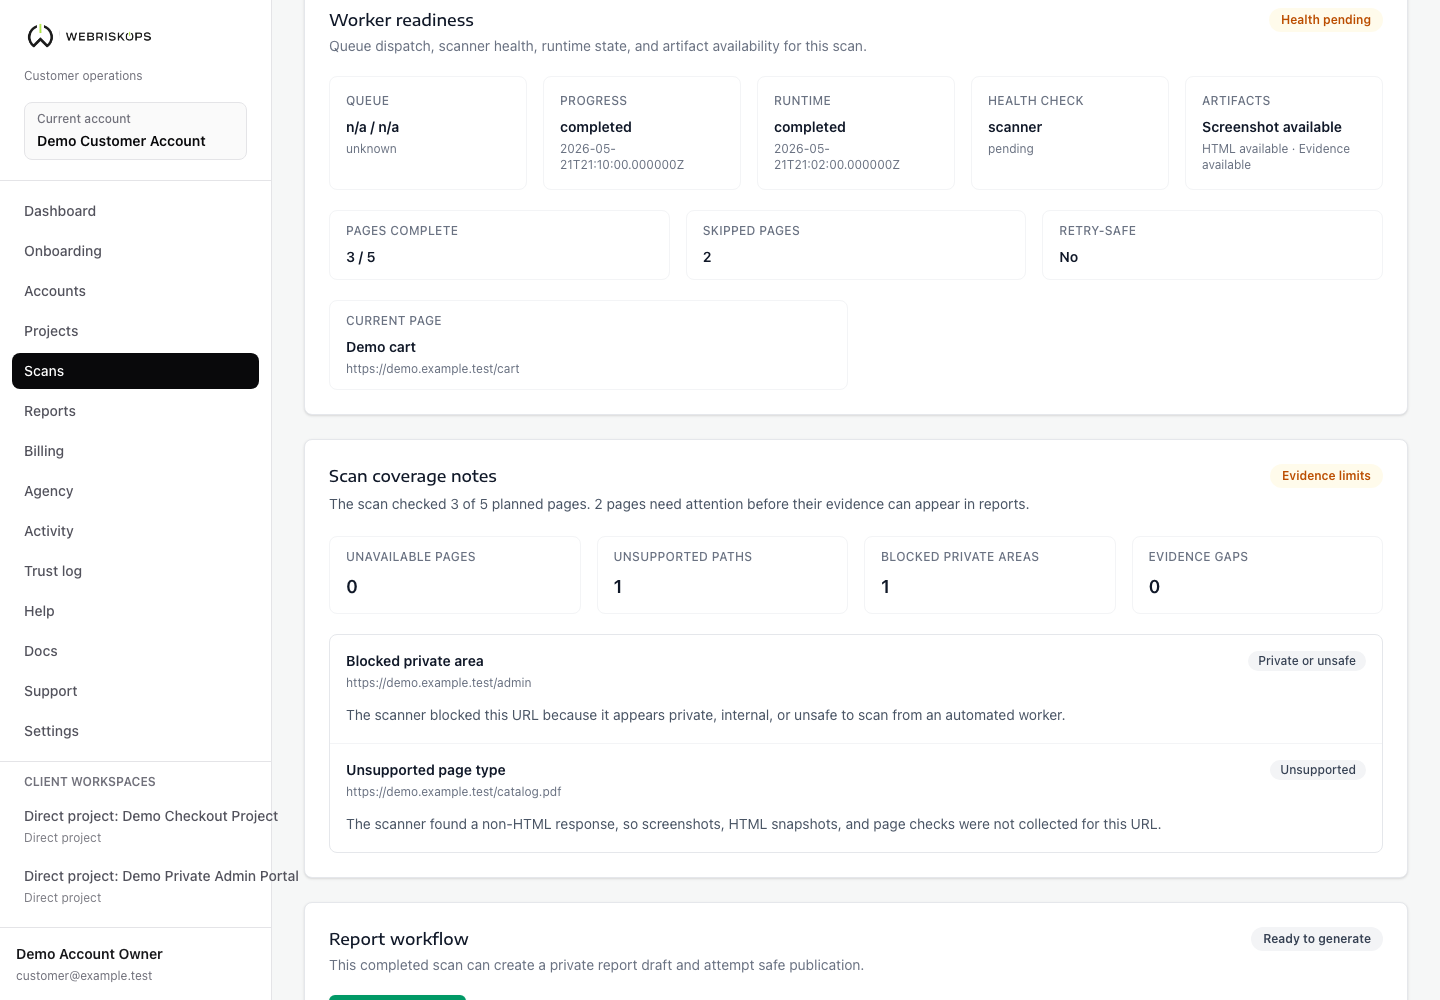The width and height of the screenshot is (1440, 1000).
Task: Click the Unsupported tag
Action: tap(1317, 770)
